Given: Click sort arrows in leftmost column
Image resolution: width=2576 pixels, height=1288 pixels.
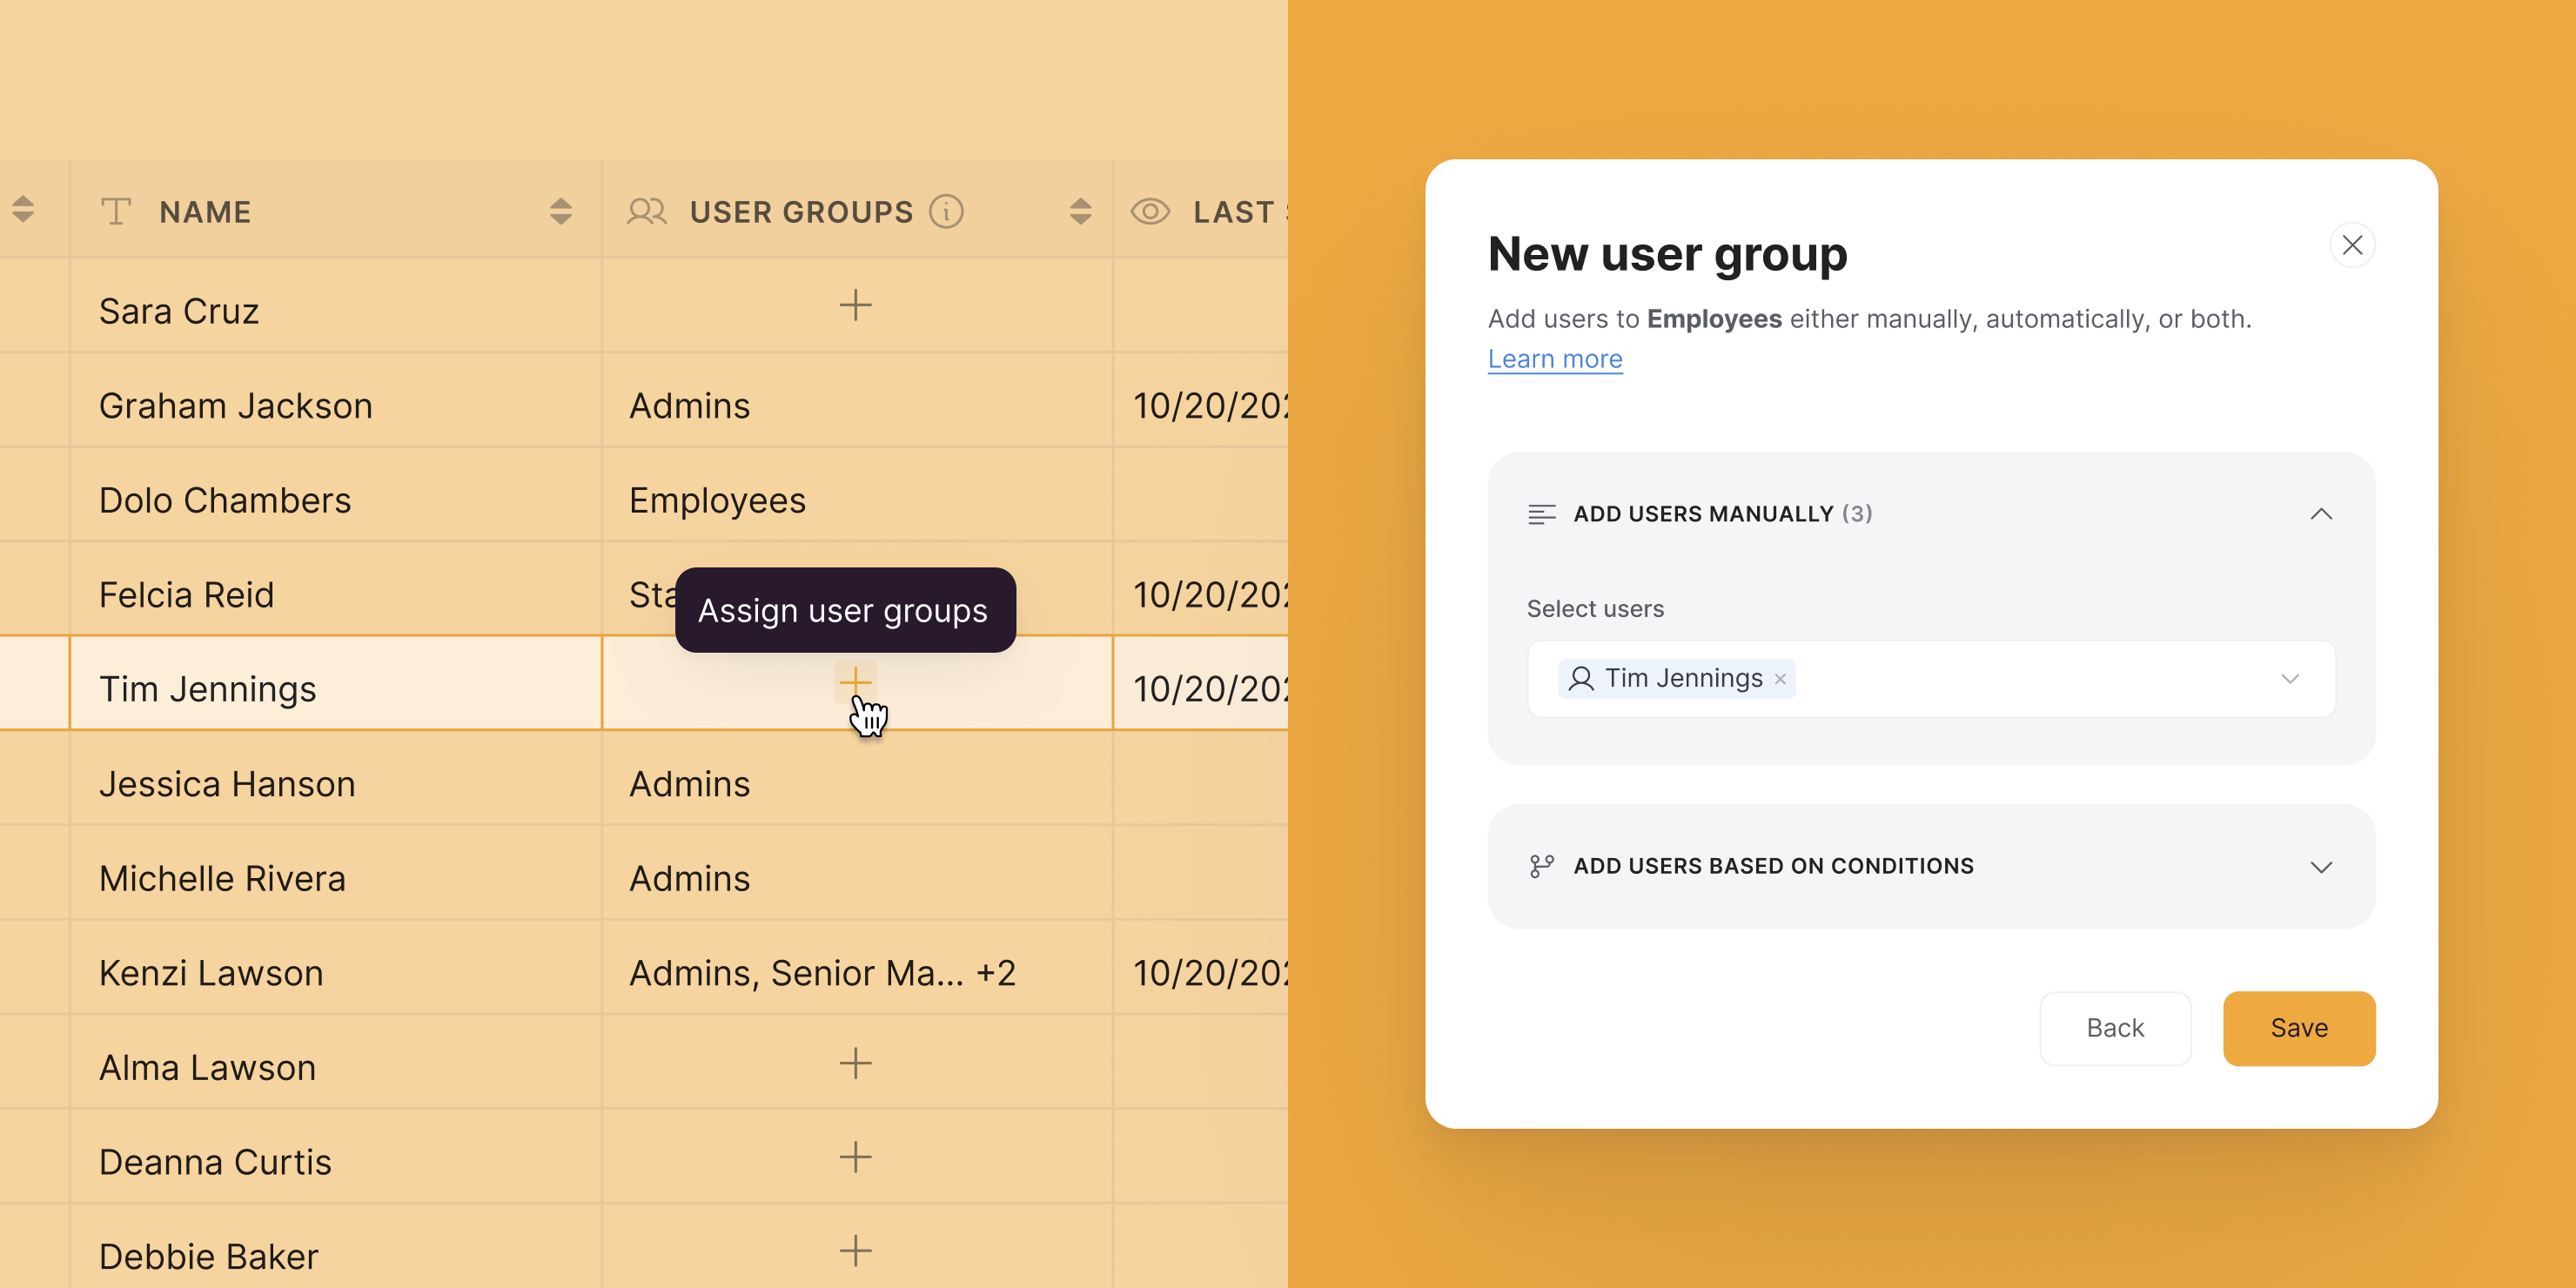Looking at the screenshot, I should [23, 209].
